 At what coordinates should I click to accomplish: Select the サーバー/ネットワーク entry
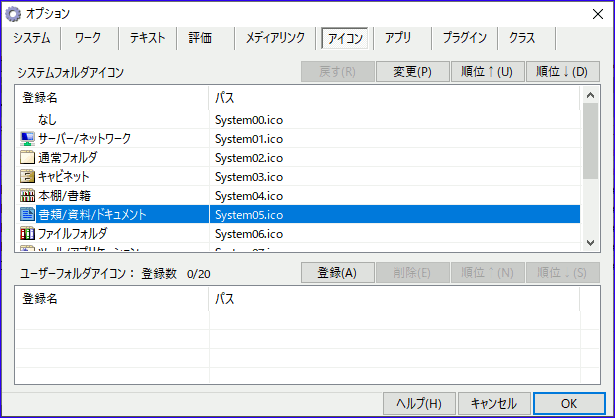point(298,139)
